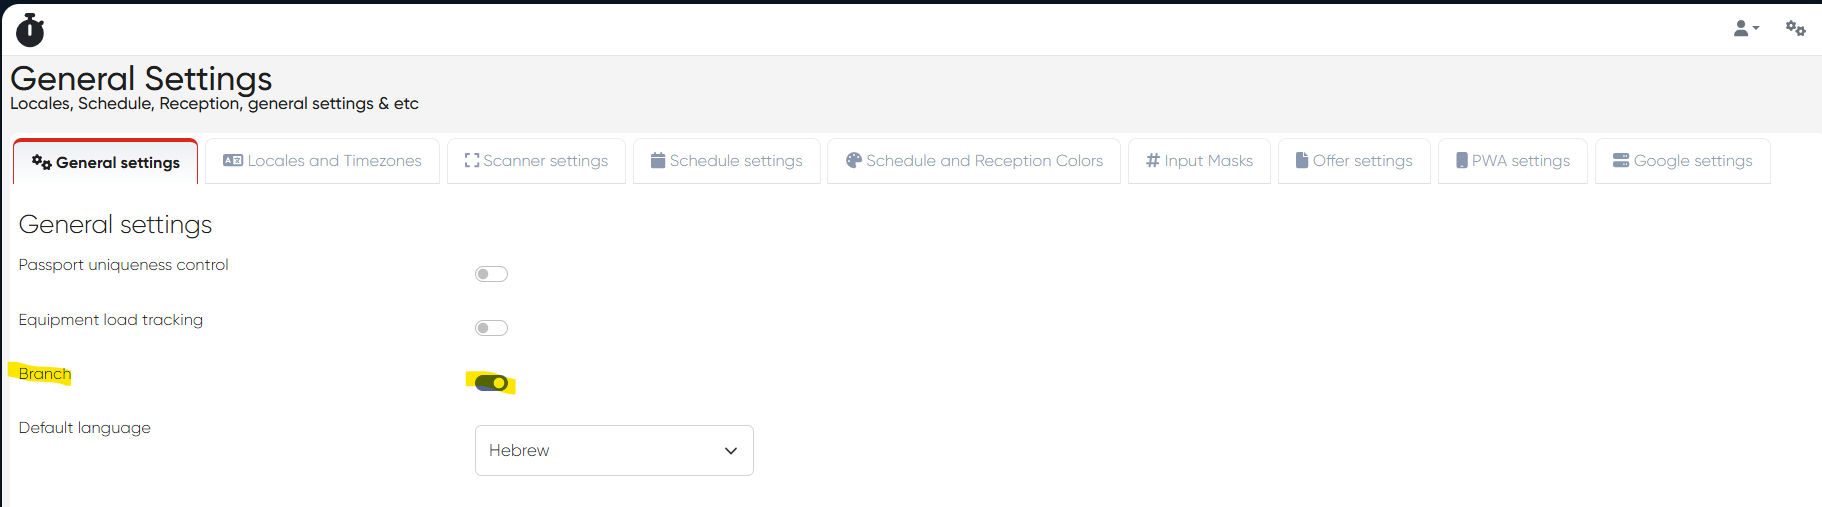The width and height of the screenshot is (1822, 507).
Task: Click the ID card Locales icon
Action: click(233, 161)
